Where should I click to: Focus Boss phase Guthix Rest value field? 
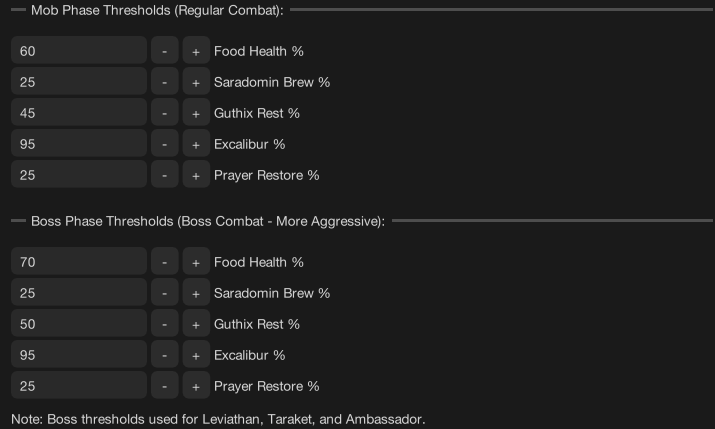pyautogui.click(x=79, y=324)
